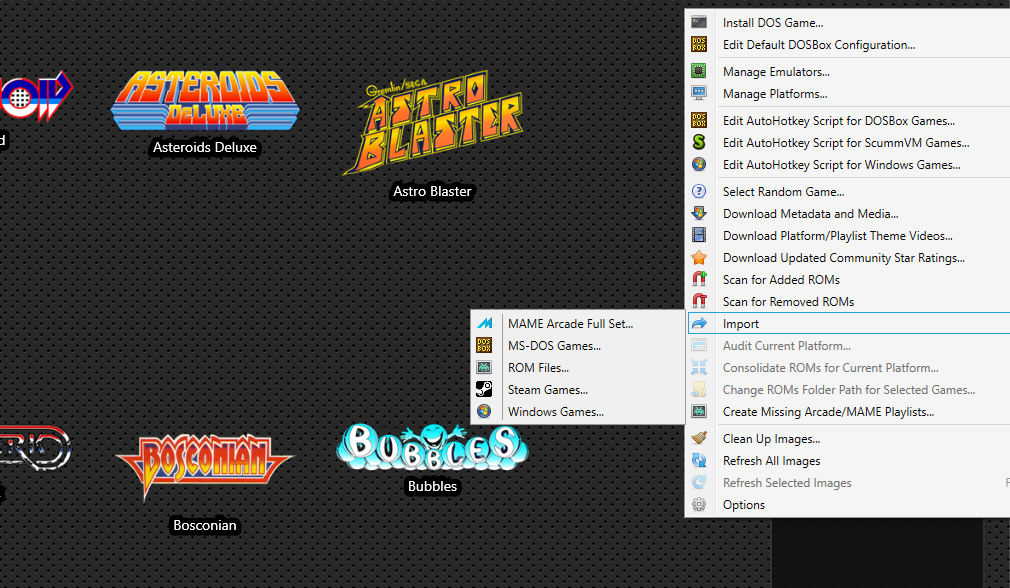Click the Windows orb icon beside Edit AutoHotkey Script for Windows Games
1010x588 pixels.
click(x=699, y=164)
